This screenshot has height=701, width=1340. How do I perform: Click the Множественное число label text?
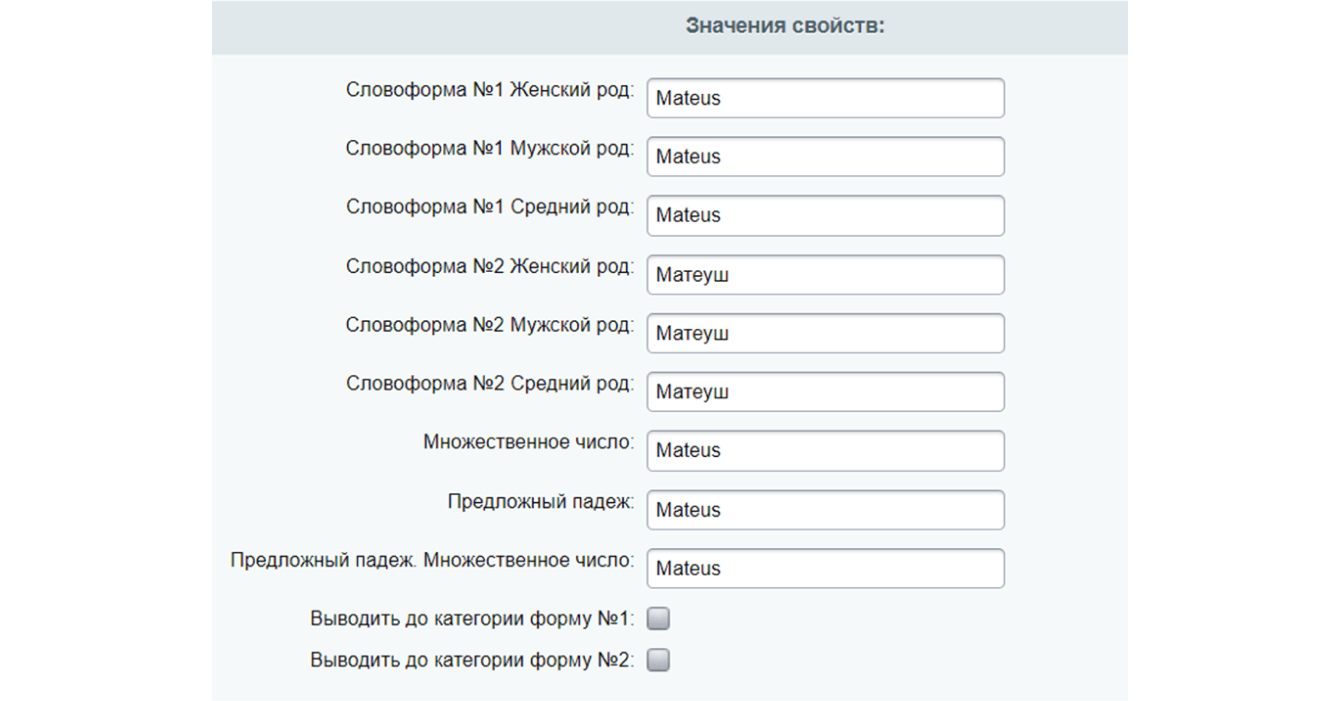pos(528,442)
